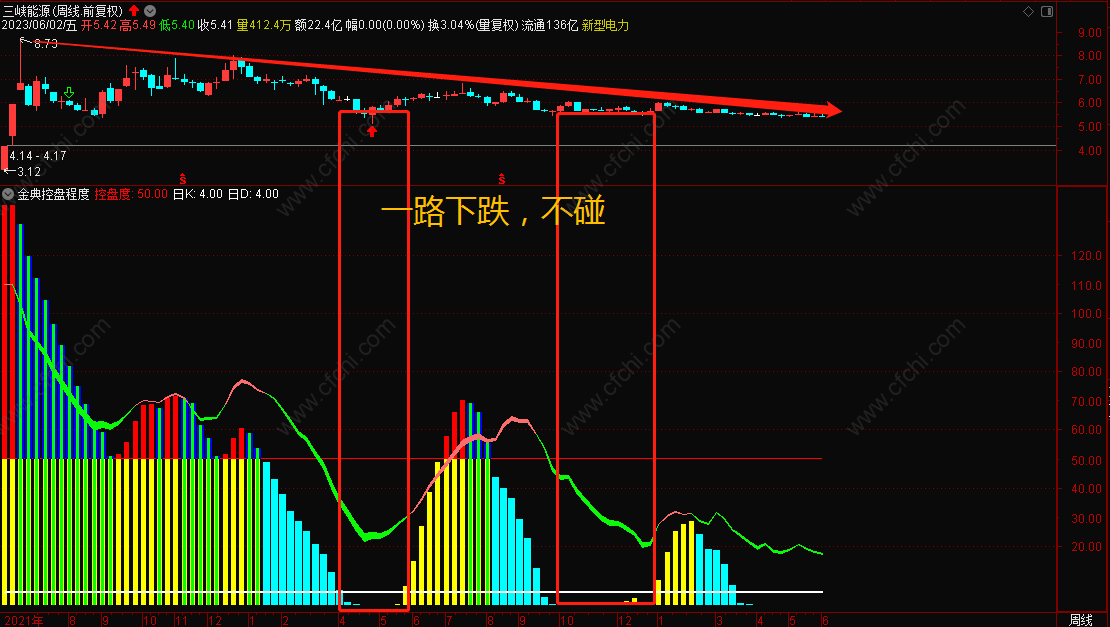Click the 量412.4万 volume value
The height and width of the screenshot is (627, 1110).
(x=263, y=25)
